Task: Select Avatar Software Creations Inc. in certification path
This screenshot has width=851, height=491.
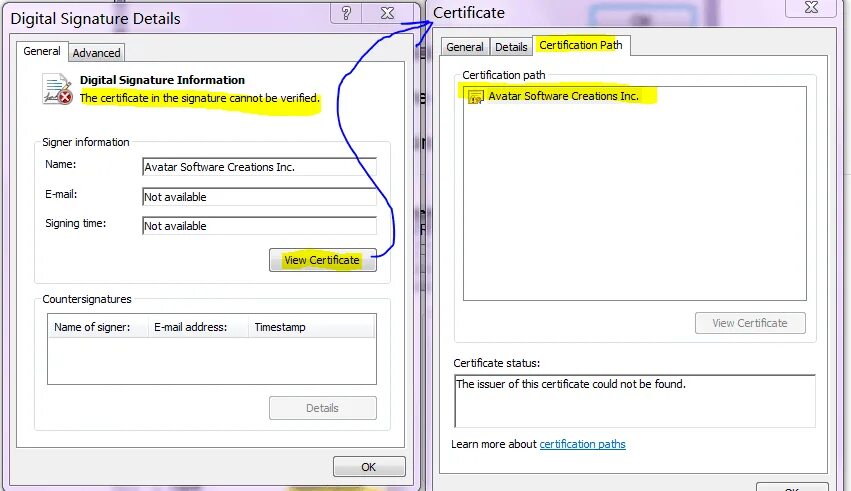Action: point(563,96)
